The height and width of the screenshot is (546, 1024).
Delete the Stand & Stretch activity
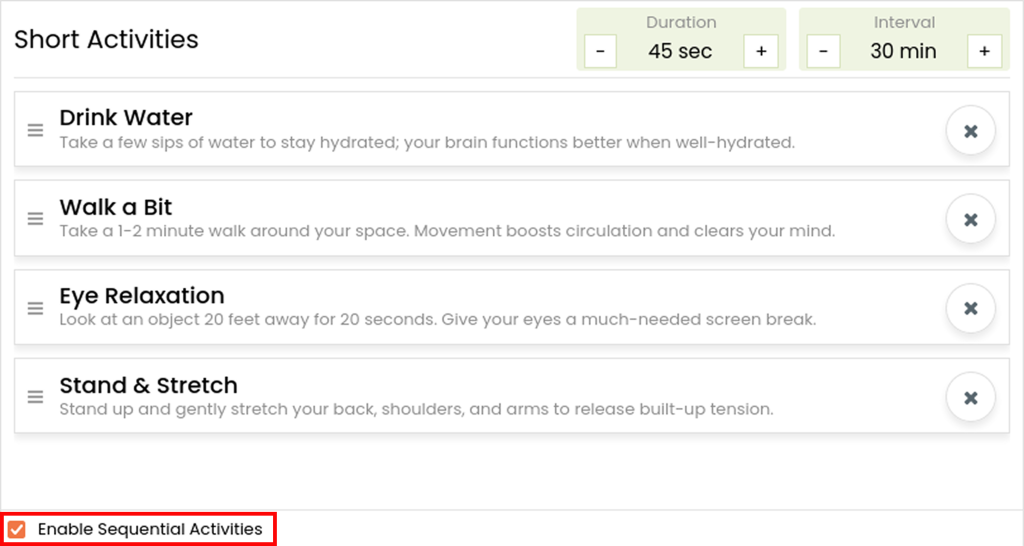tap(970, 397)
